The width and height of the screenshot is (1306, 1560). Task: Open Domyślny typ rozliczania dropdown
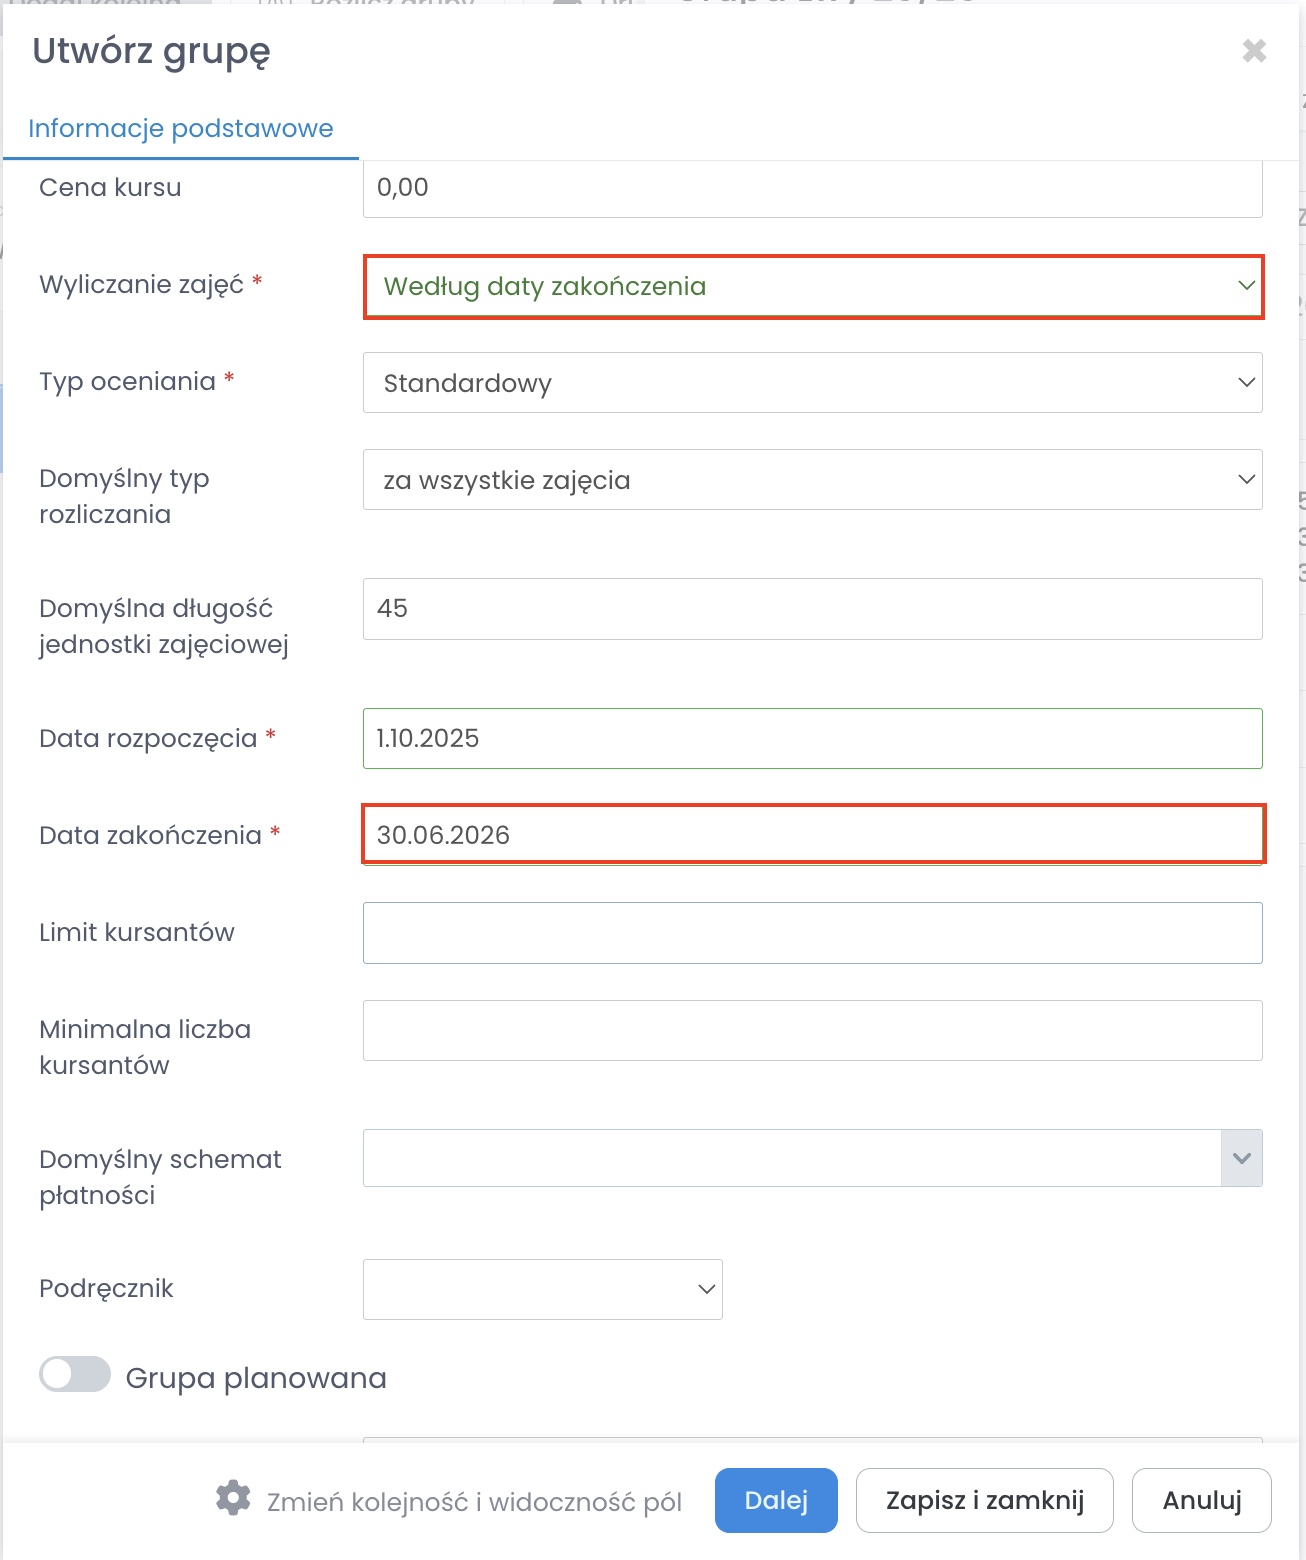point(812,480)
